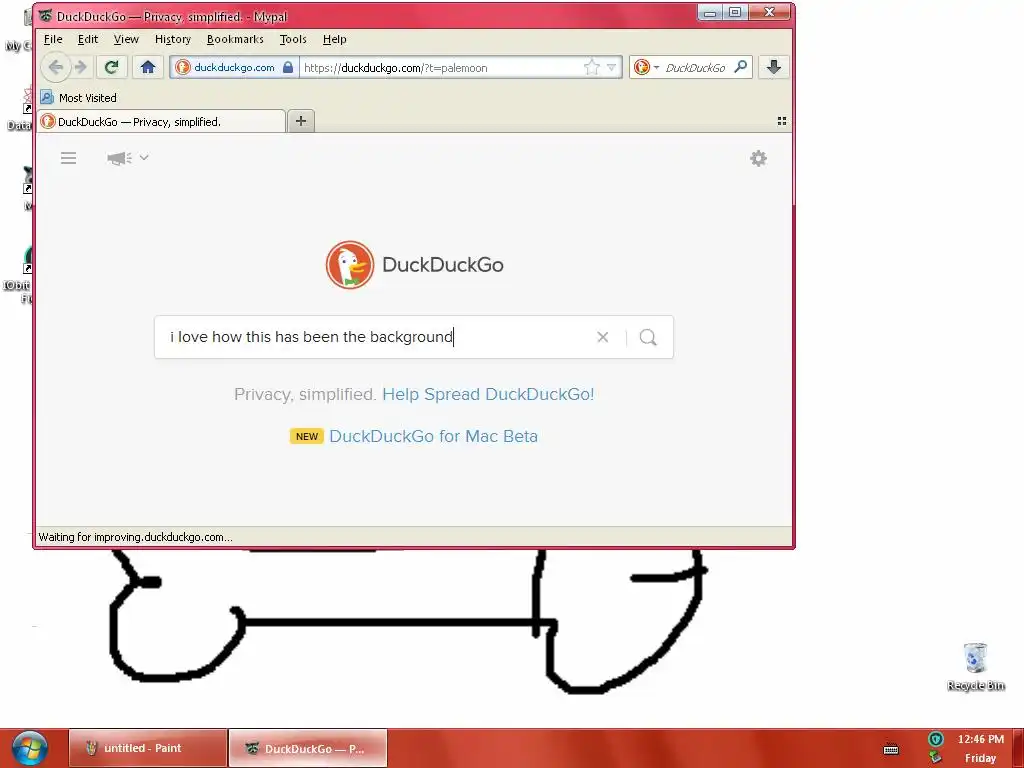Click the padlock site security icon
The width and height of the screenshot is (1024, 768).
click(x=288, y=67)
